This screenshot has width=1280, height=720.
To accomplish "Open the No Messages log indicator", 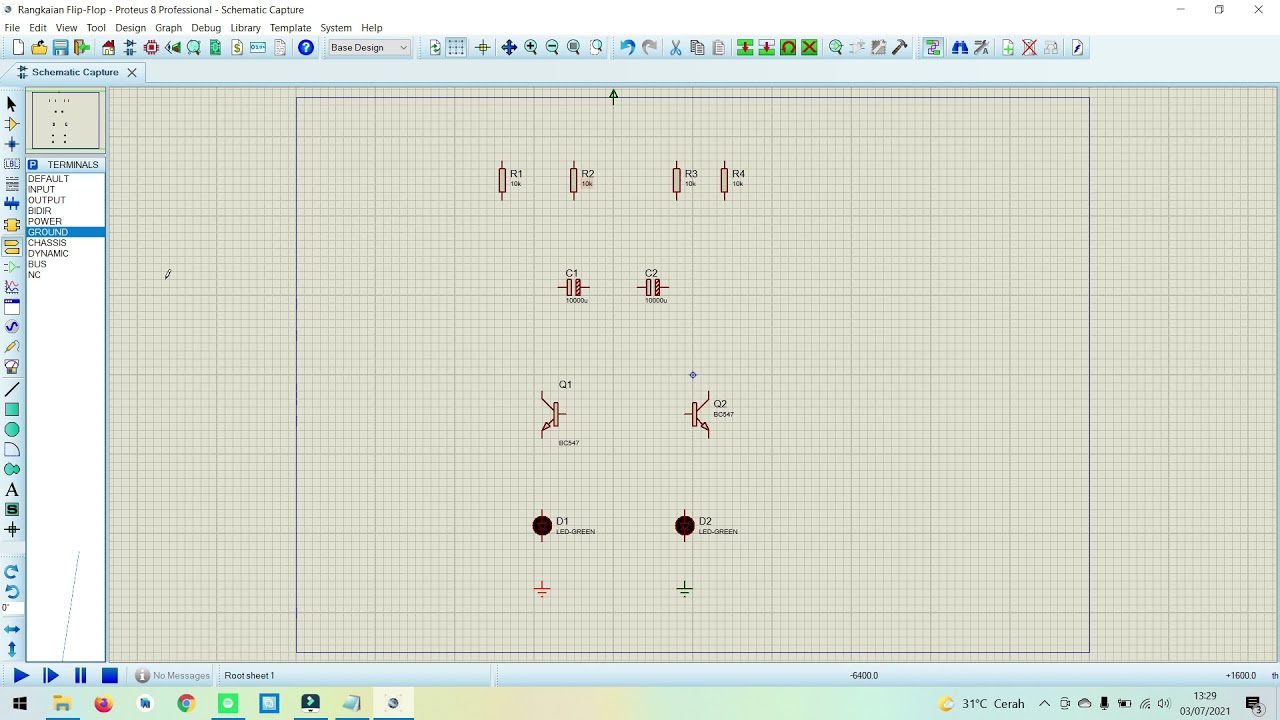I will pyautogui.click(x=173, y=676).
